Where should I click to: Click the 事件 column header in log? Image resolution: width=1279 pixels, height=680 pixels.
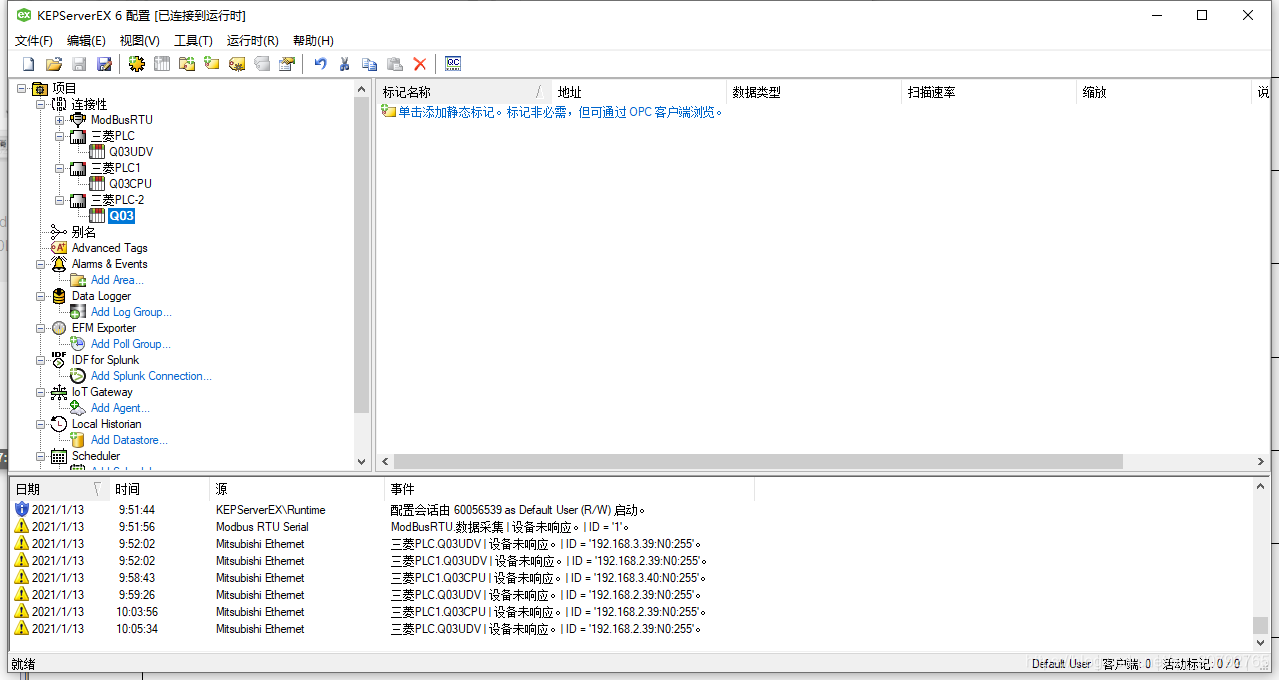click(x=569, y=489)
